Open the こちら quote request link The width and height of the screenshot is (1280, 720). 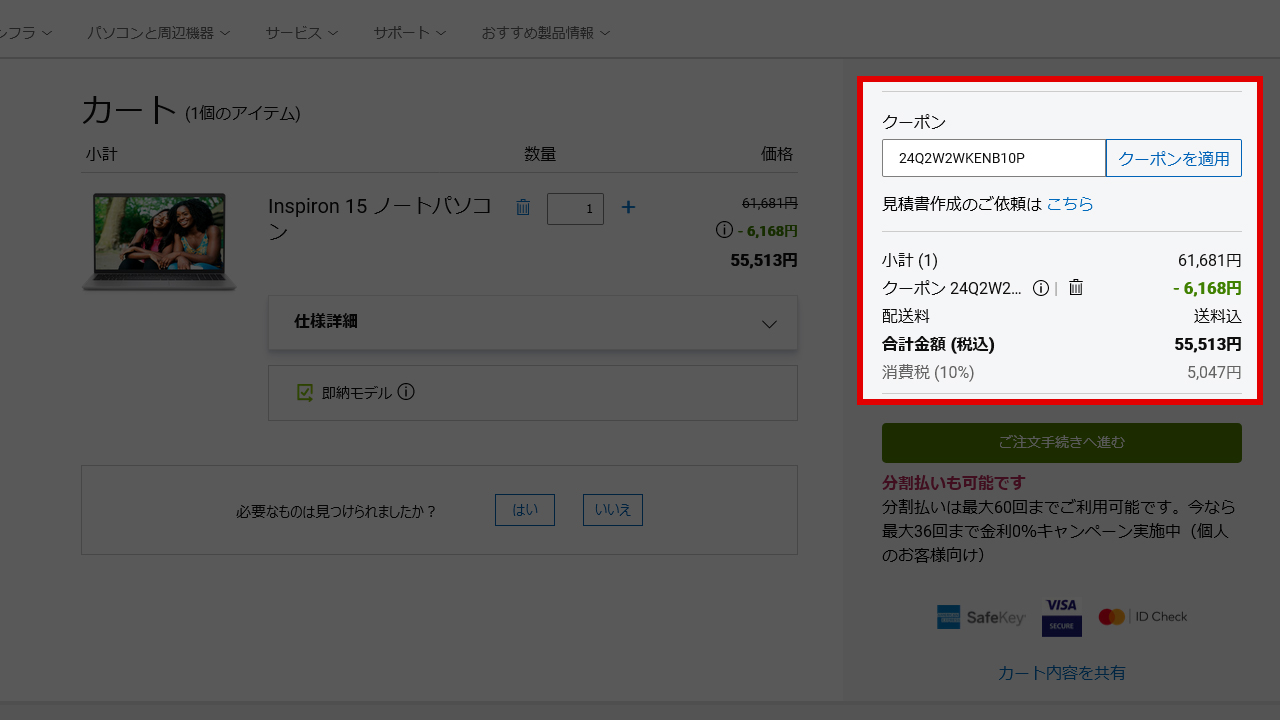click(x=1070, y=204)
